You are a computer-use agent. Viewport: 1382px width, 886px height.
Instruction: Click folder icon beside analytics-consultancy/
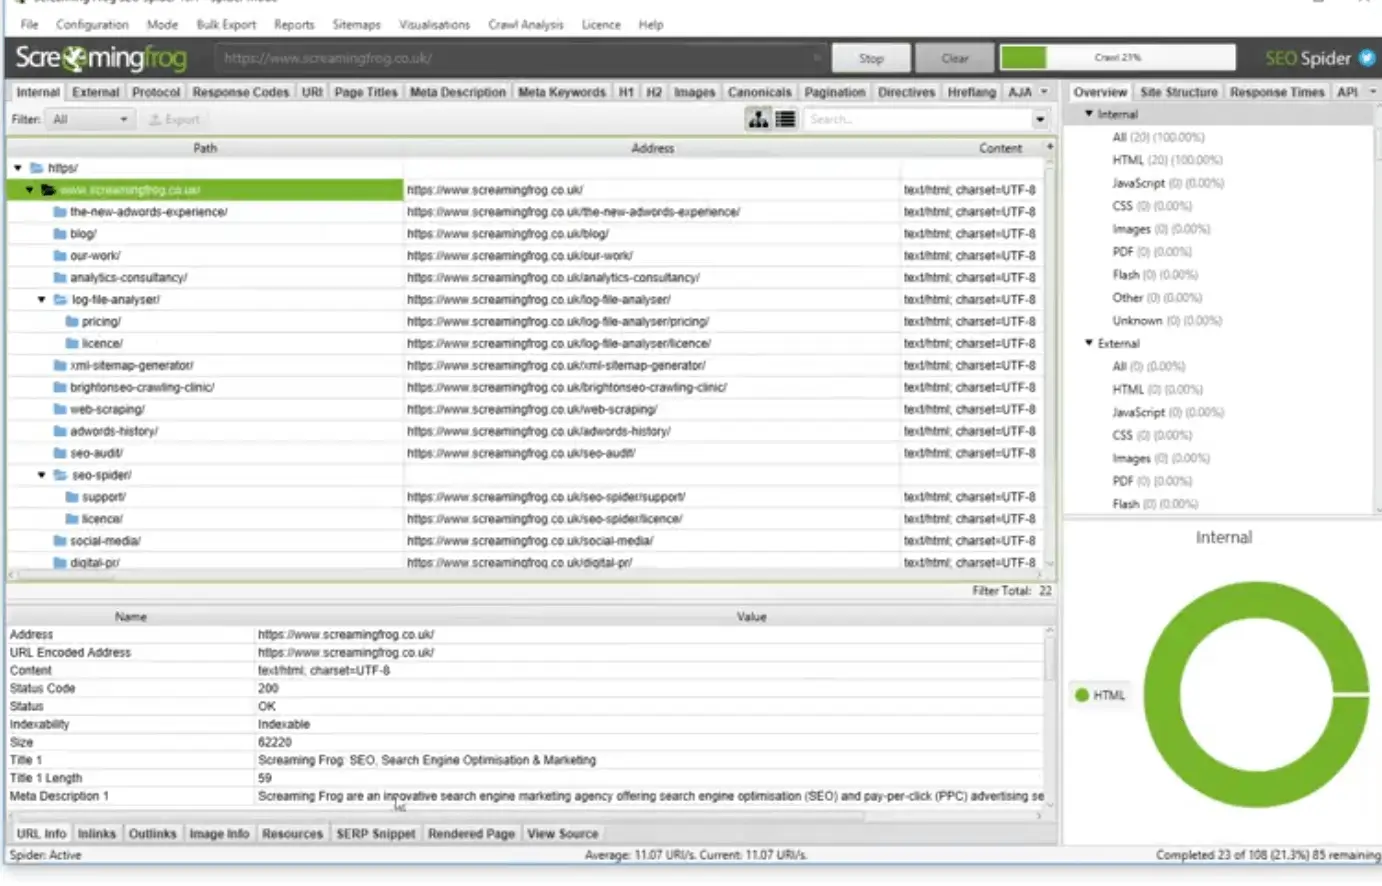point(60,278)
